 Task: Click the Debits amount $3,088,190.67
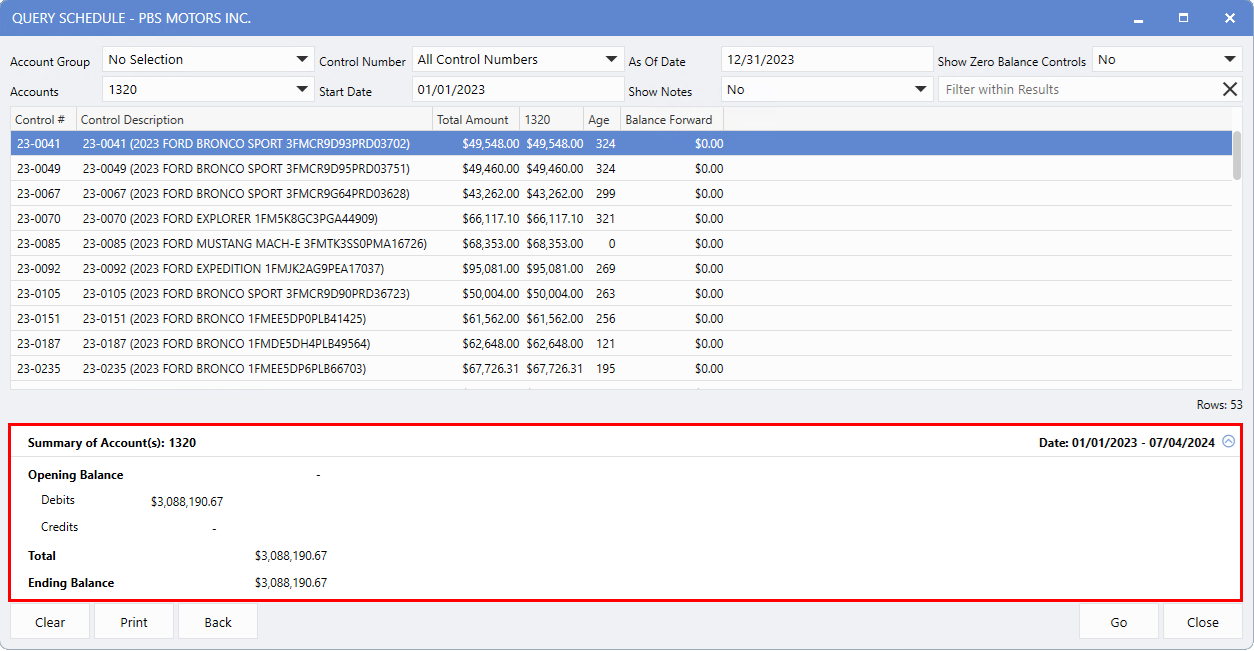[x=187, y=501]
